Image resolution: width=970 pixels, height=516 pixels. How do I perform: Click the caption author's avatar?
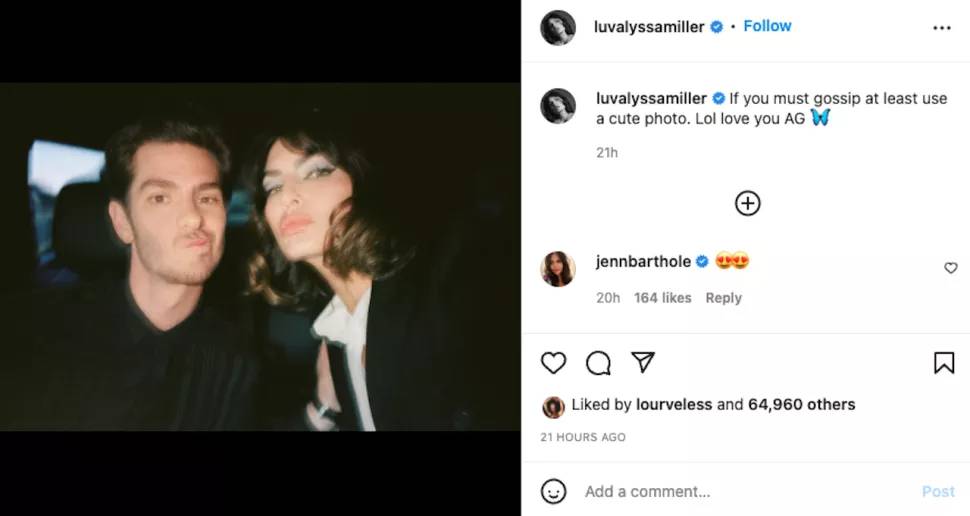pos(558,106)
